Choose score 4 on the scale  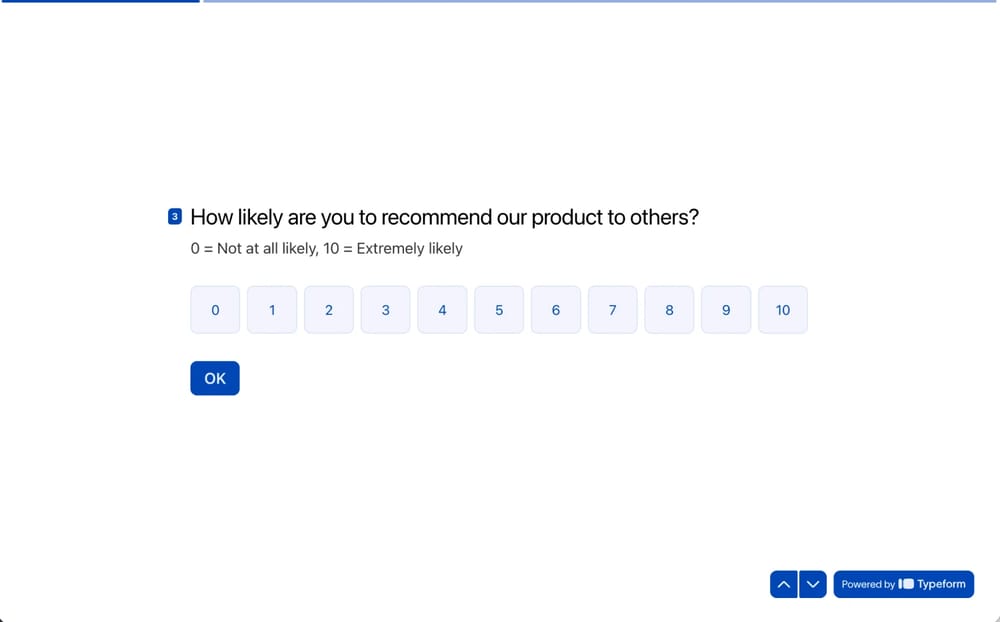point(442,310)
